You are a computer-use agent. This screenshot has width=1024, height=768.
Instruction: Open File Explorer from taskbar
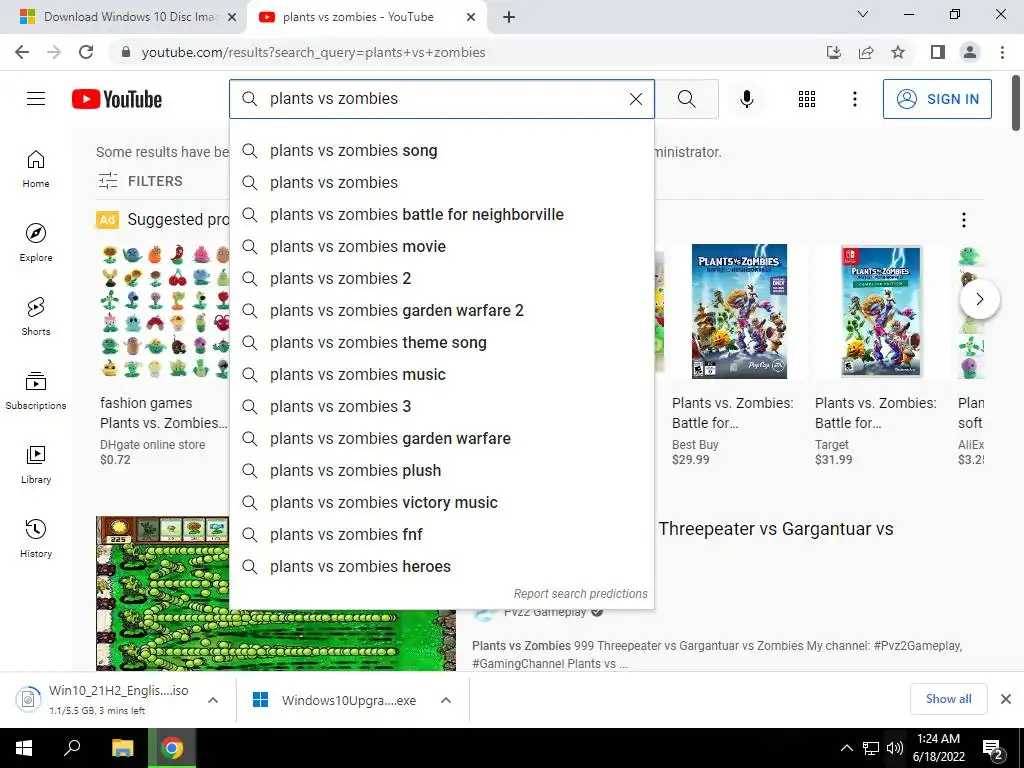pyautogui.click(x=123, y=748)
